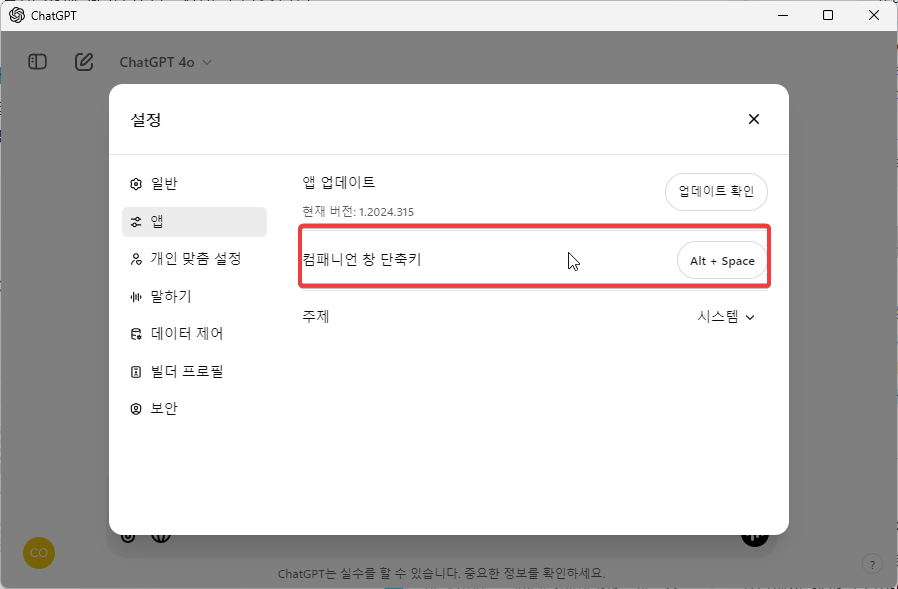Open attachments with the plus icon
Screen dimensions: 898x589
(127, 535)
